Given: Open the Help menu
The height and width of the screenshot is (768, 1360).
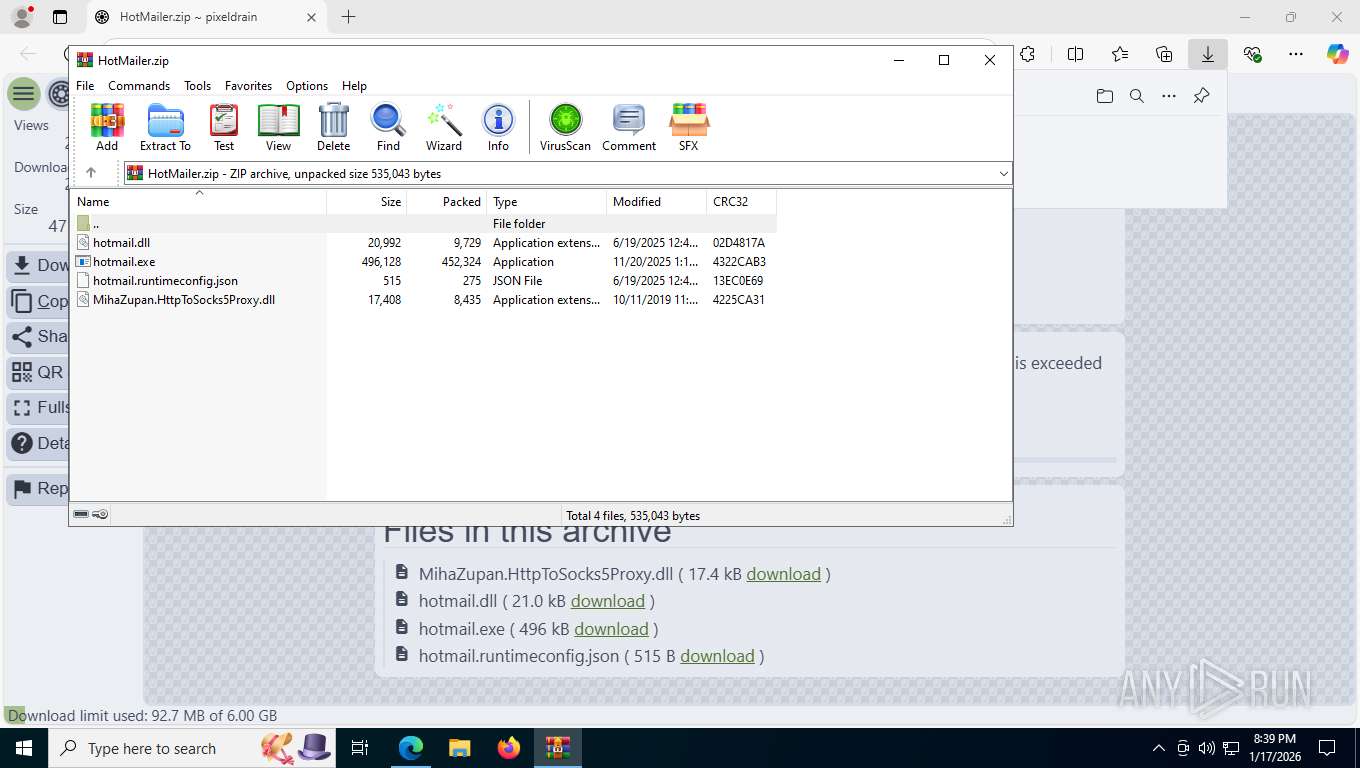Looking at the screenshot, I should pos(354,86).
